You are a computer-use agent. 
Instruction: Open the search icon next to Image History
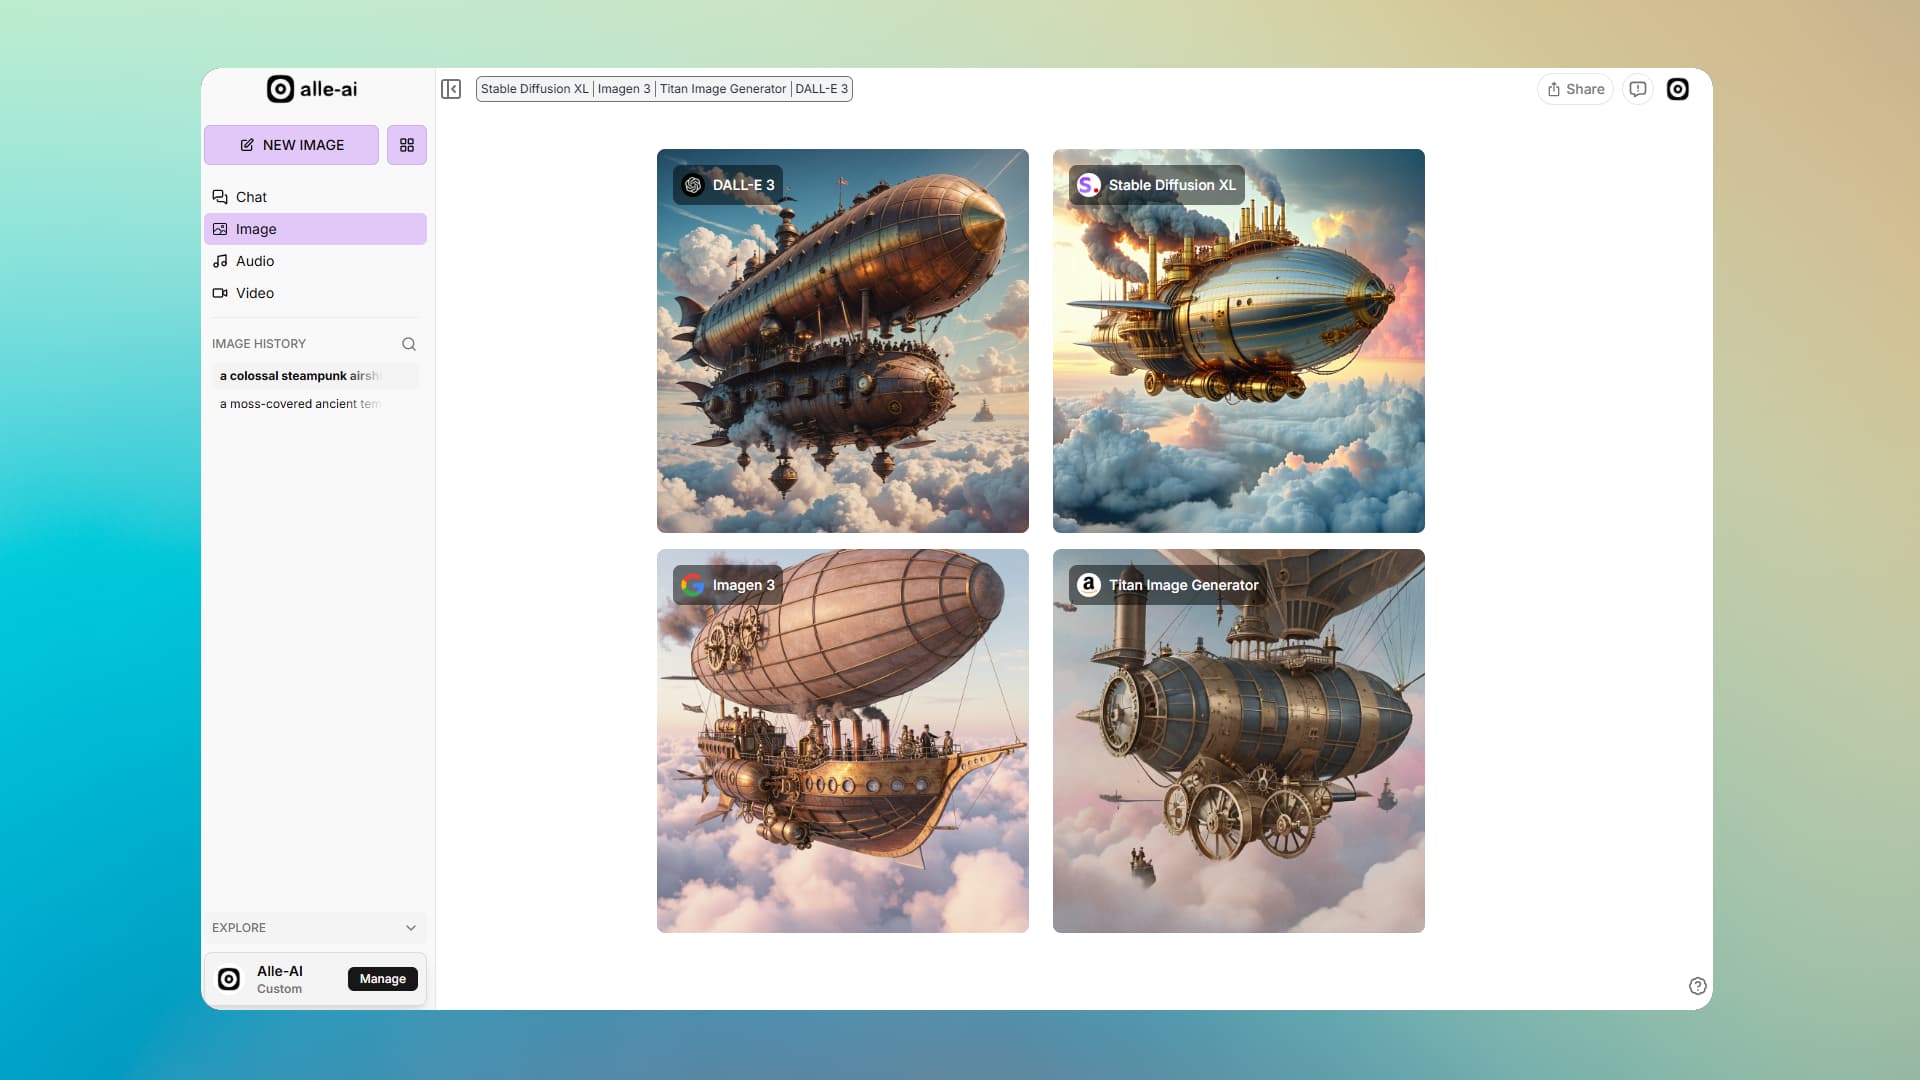[409, 344]
